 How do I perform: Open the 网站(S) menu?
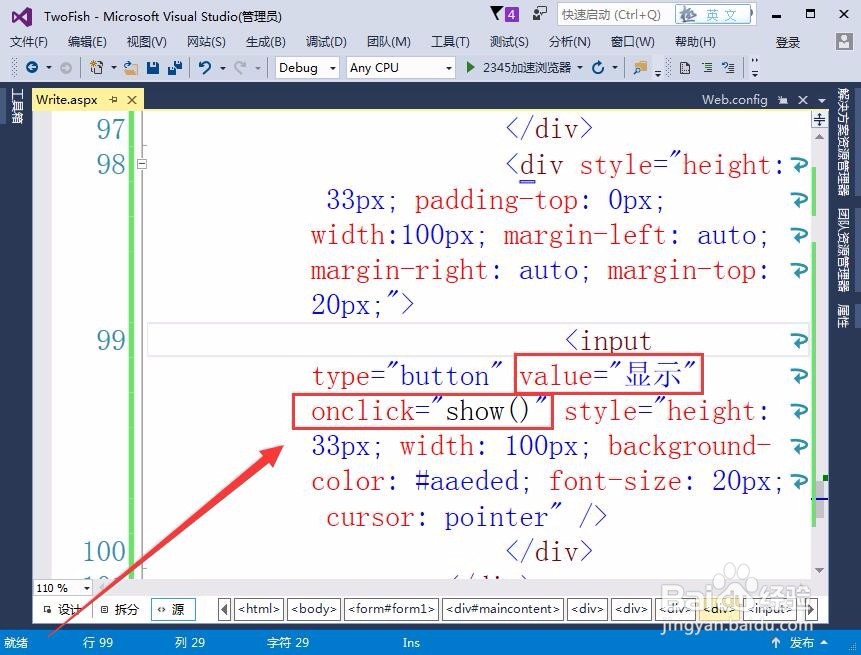coord(206,42)
